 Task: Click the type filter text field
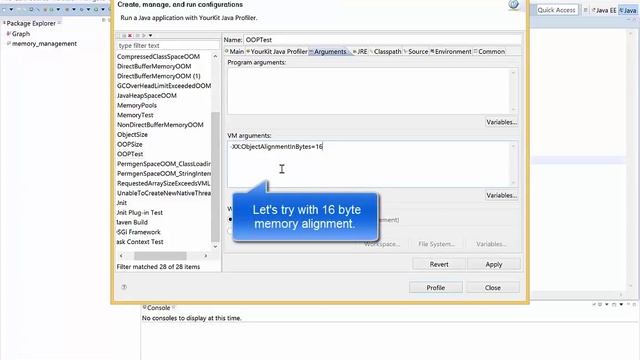[x=168, y=45]
